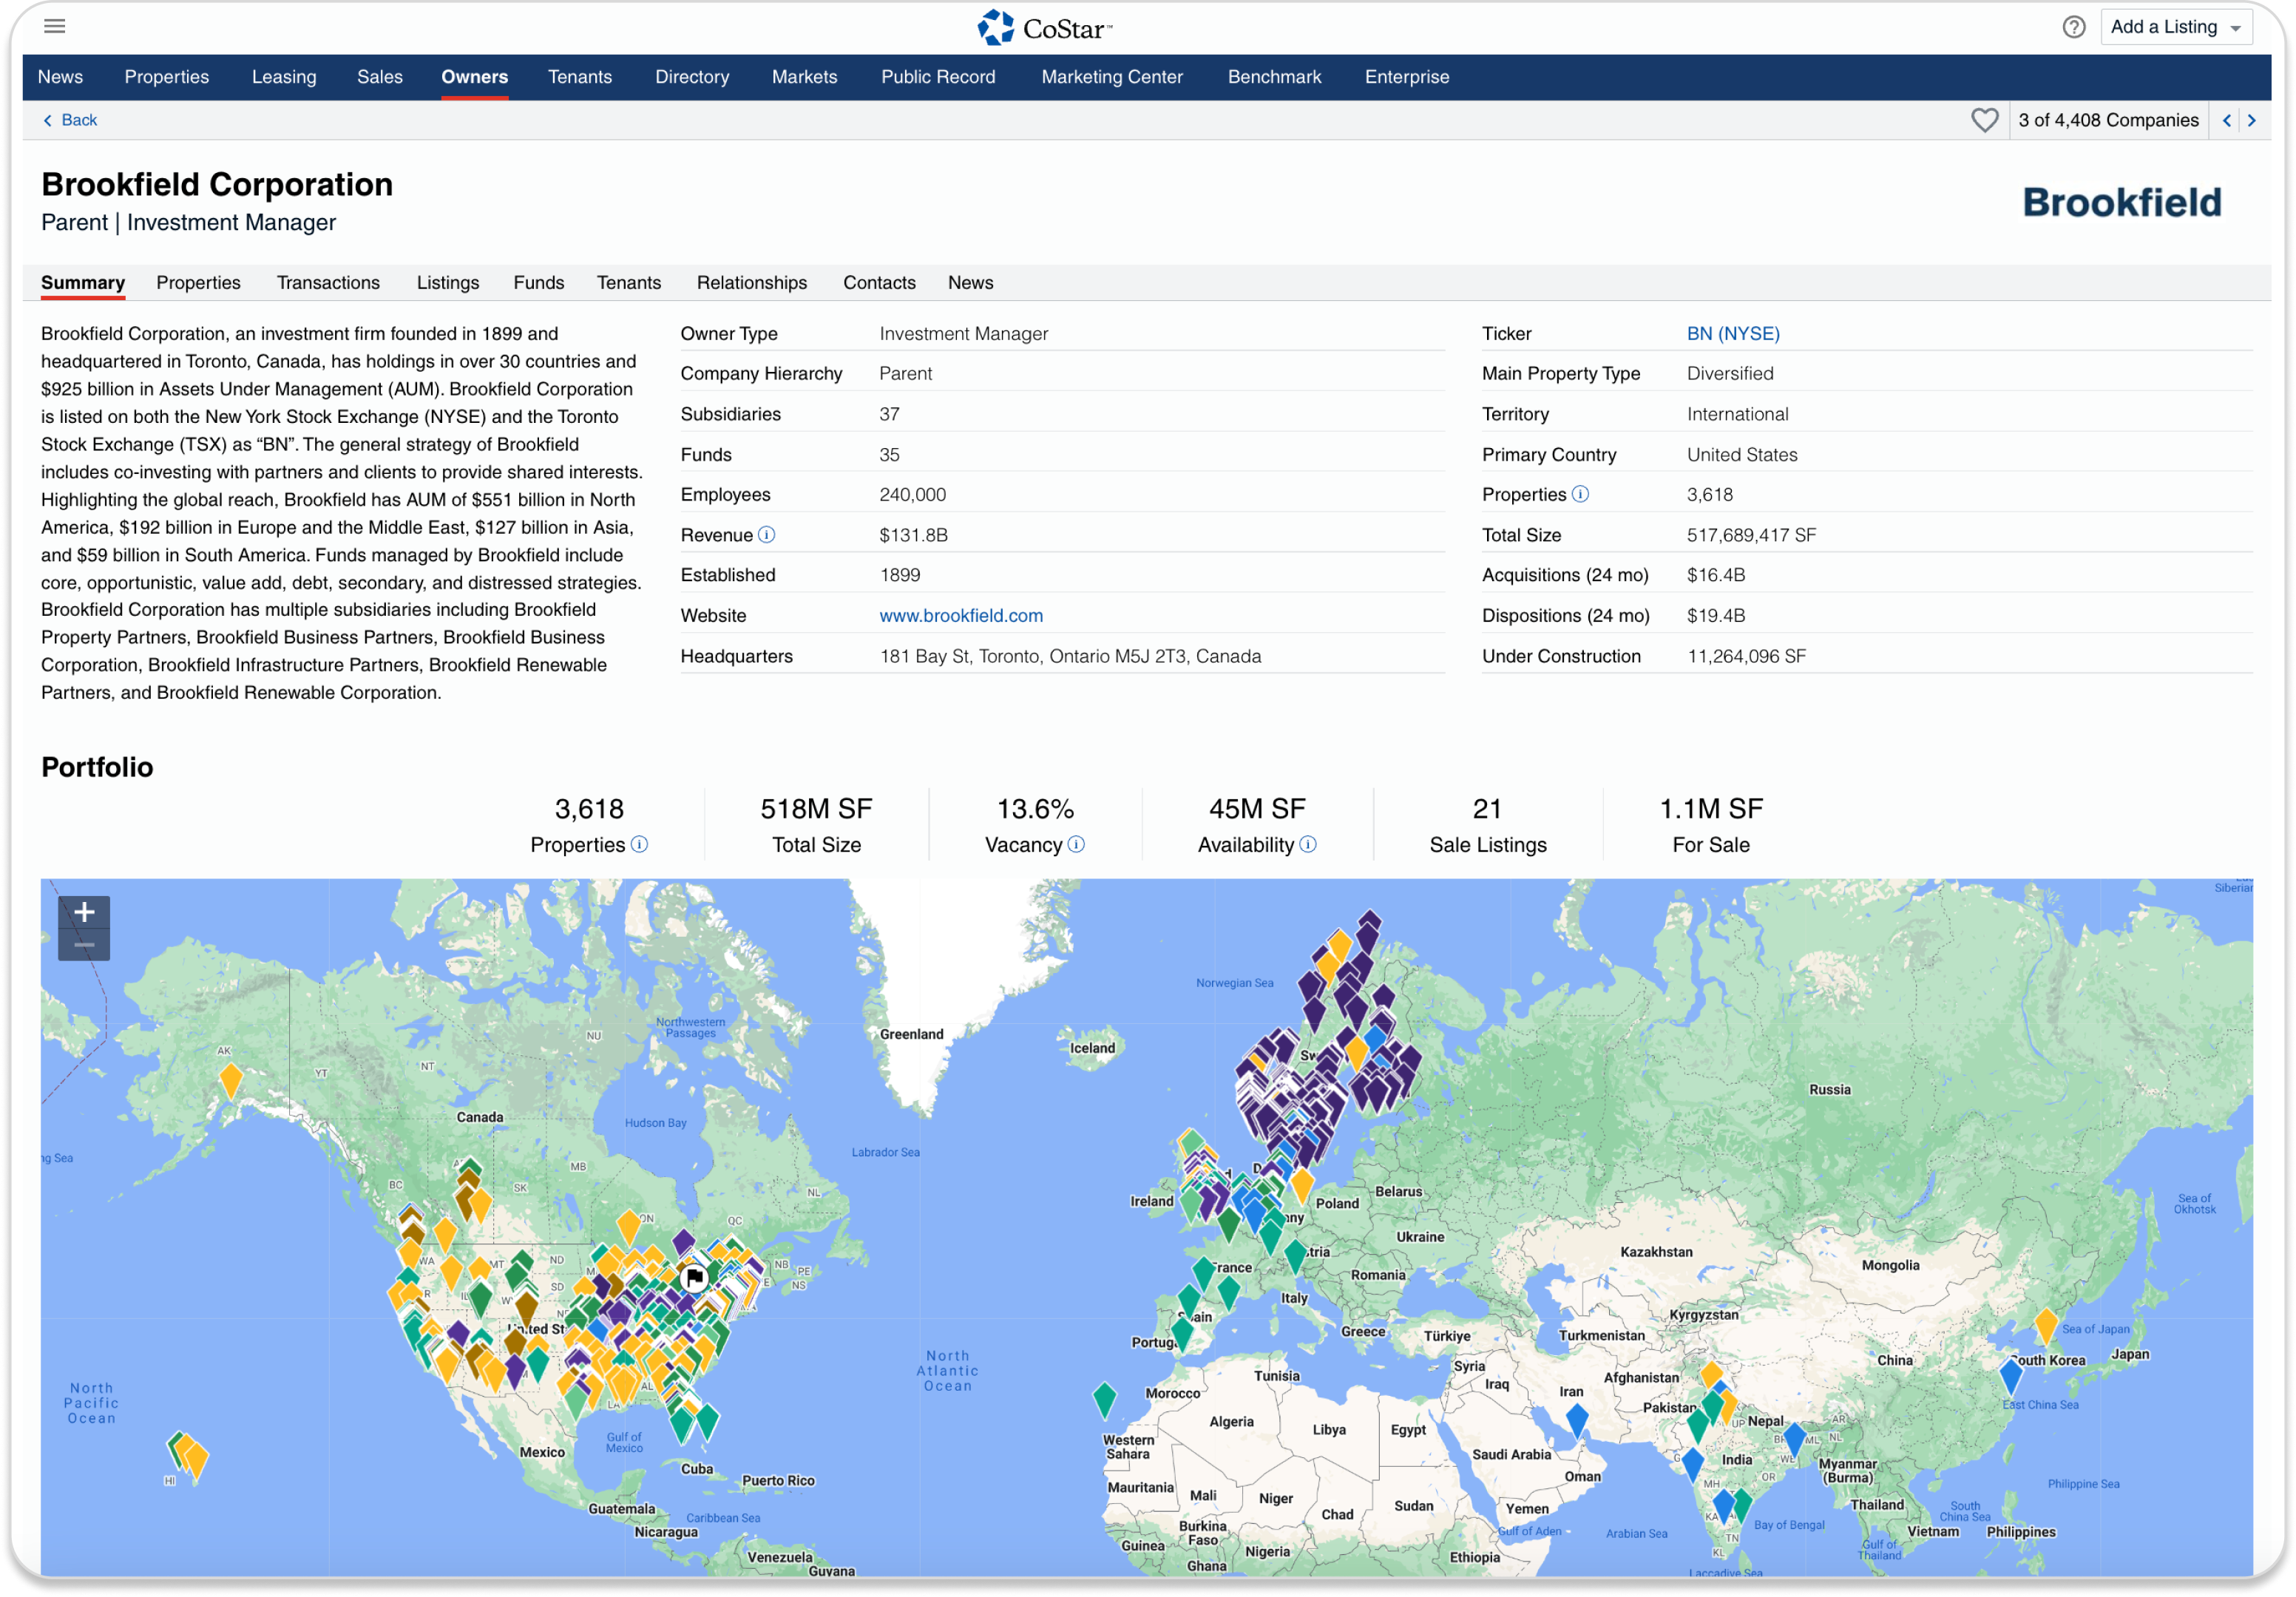Click the Availability info icon
Viewport: 2296px width, 1597px height.
1308,844
